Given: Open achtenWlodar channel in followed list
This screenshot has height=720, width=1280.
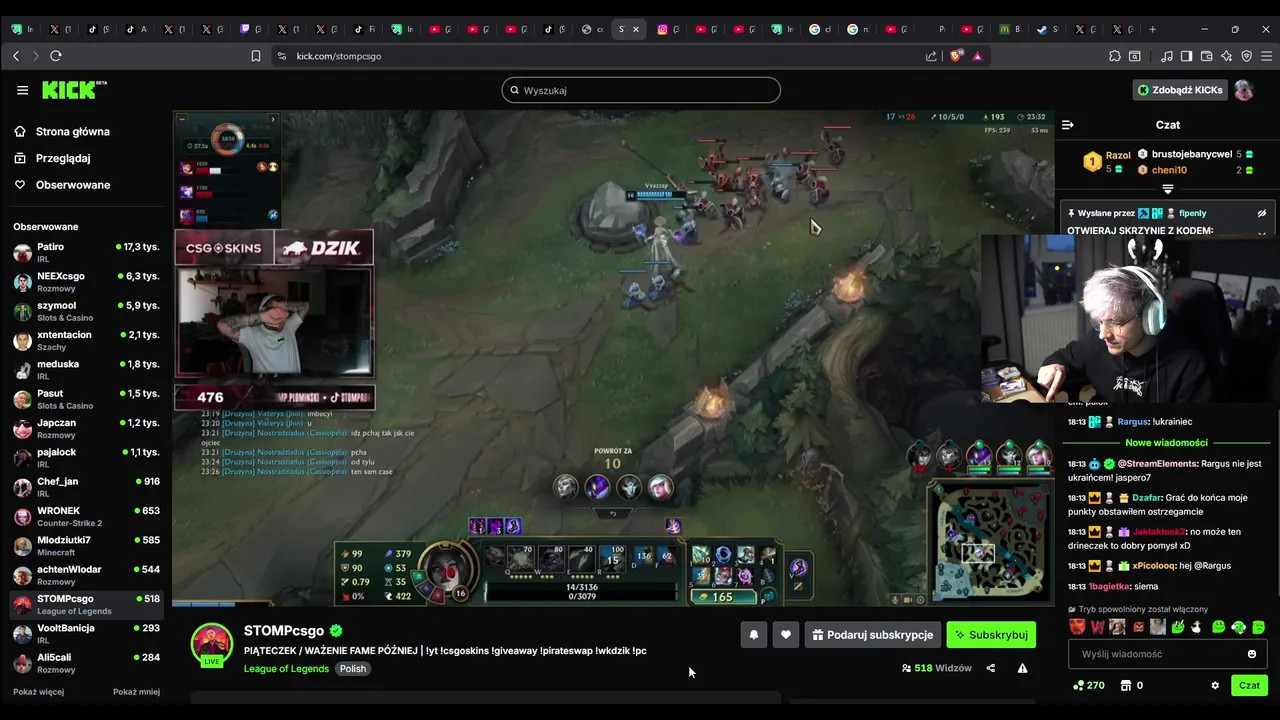Looking at the screenshot, I should (x=86, y=575).
